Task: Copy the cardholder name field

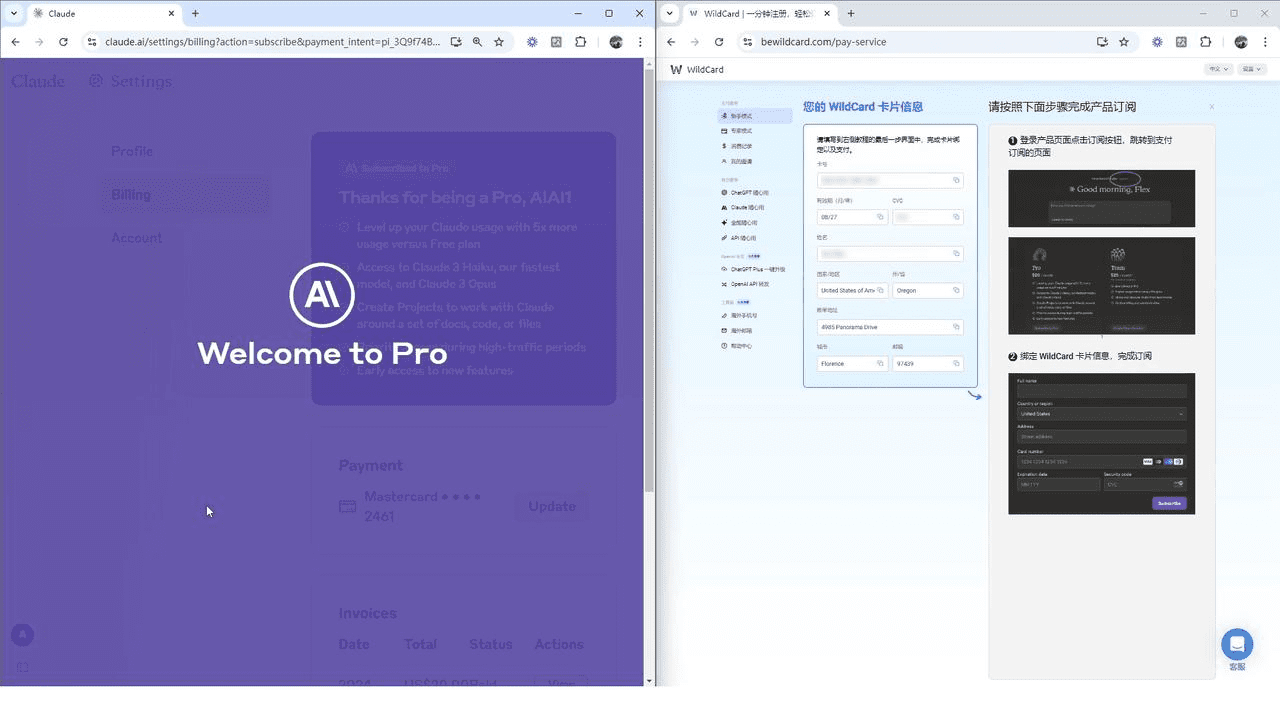Action: [x=956, y=254]
